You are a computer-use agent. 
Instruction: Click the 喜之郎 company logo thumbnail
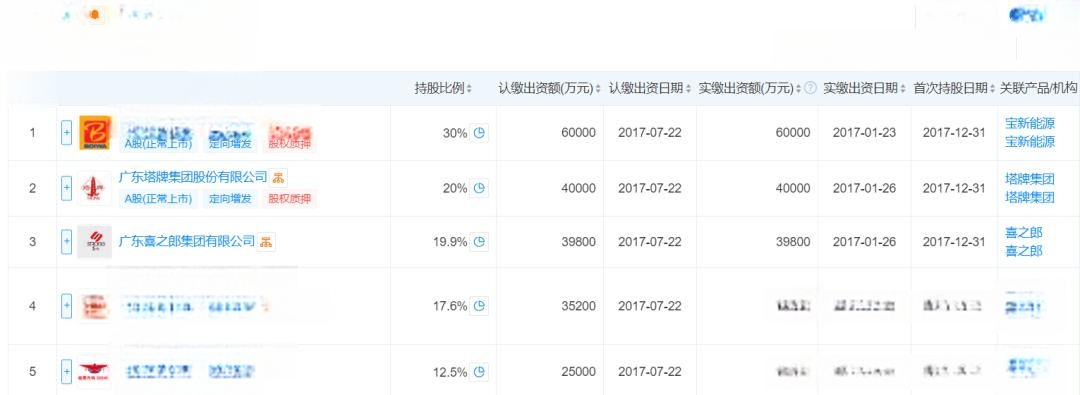[94, 241]
